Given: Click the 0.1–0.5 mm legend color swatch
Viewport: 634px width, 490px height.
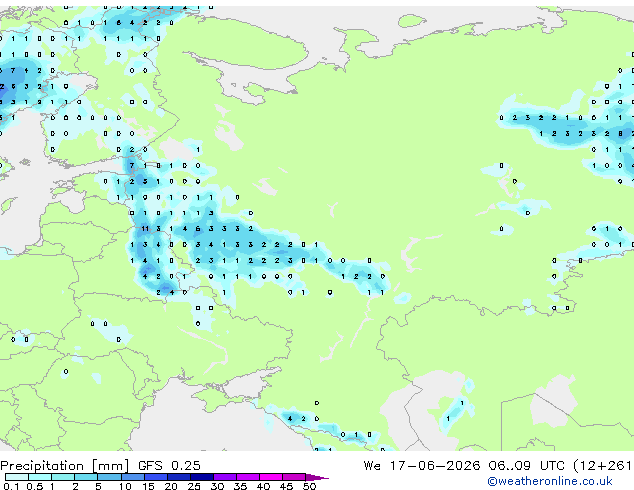Looking at the screenshot, I should [x=17, y=477].
